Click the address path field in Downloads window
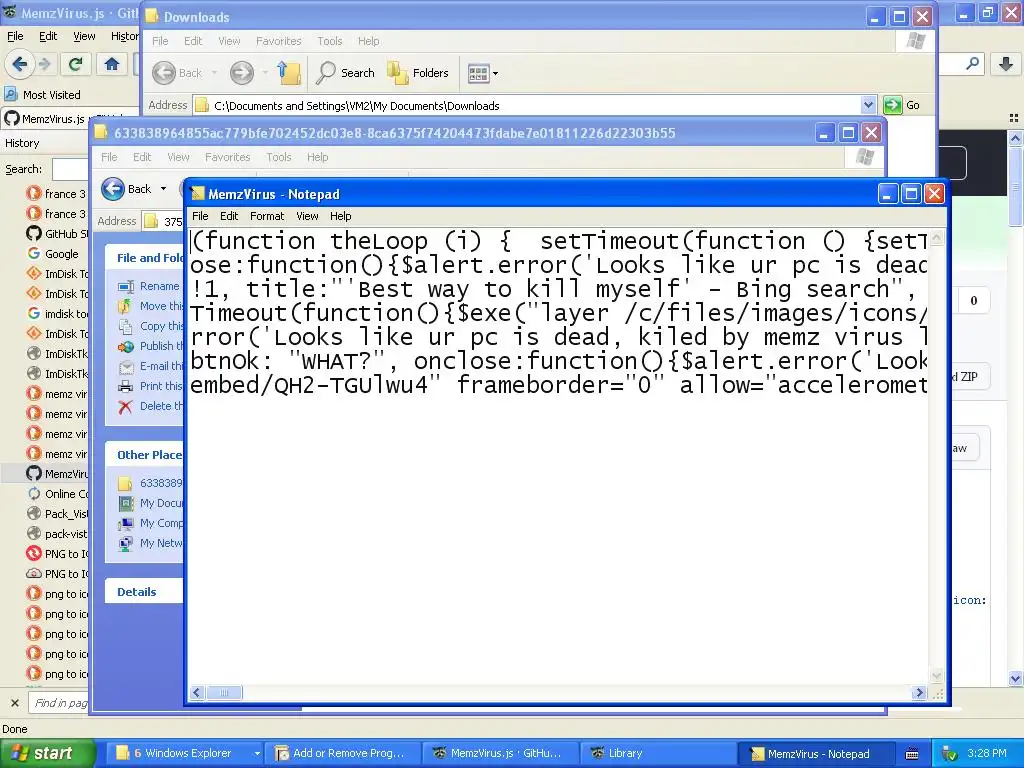Screen dimensions: 1024x768 pyautogui.click(x=527, y=106)
